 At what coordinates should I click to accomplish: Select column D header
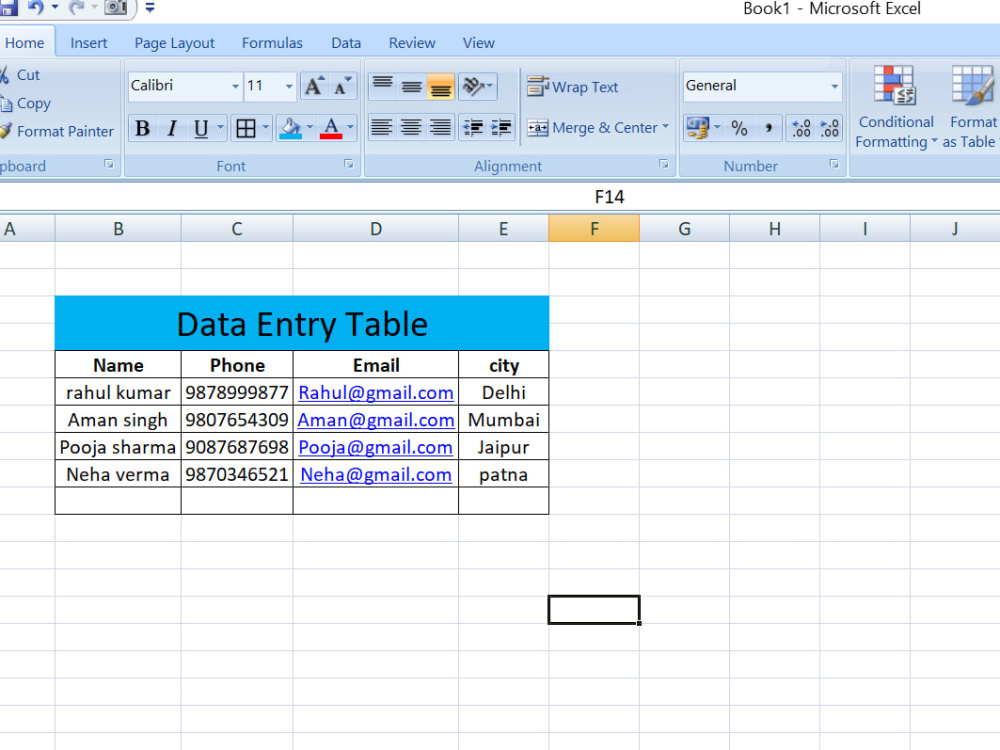[x=376, y=228]
